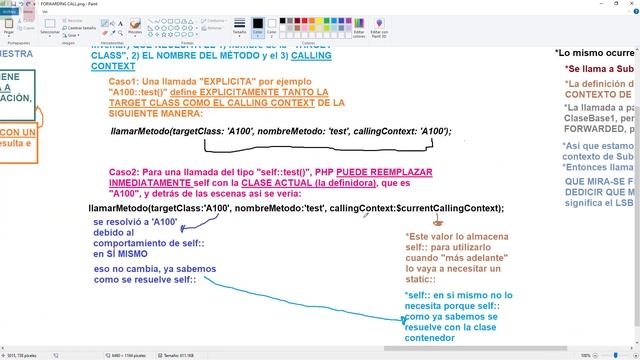This screenshot has height=360, width=640.
Task: Click Editar con Paint 3D
Action: tap(379, 28)
